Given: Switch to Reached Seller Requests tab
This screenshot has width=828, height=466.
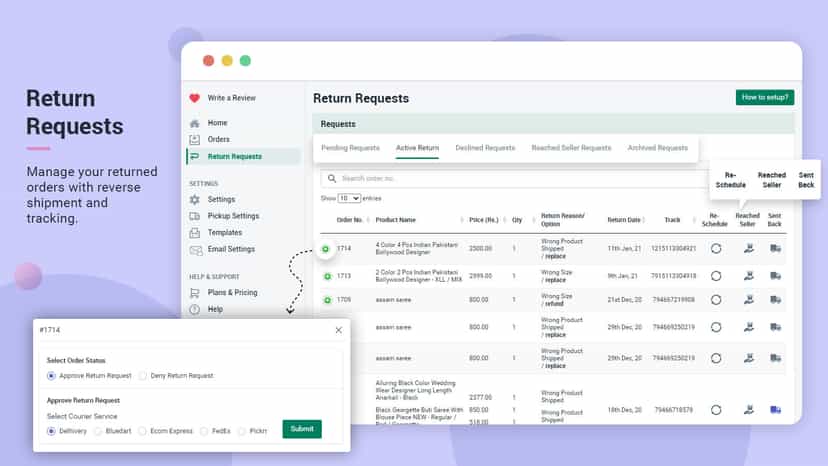Looking at the screenshot, I should (x=571, y=148).
